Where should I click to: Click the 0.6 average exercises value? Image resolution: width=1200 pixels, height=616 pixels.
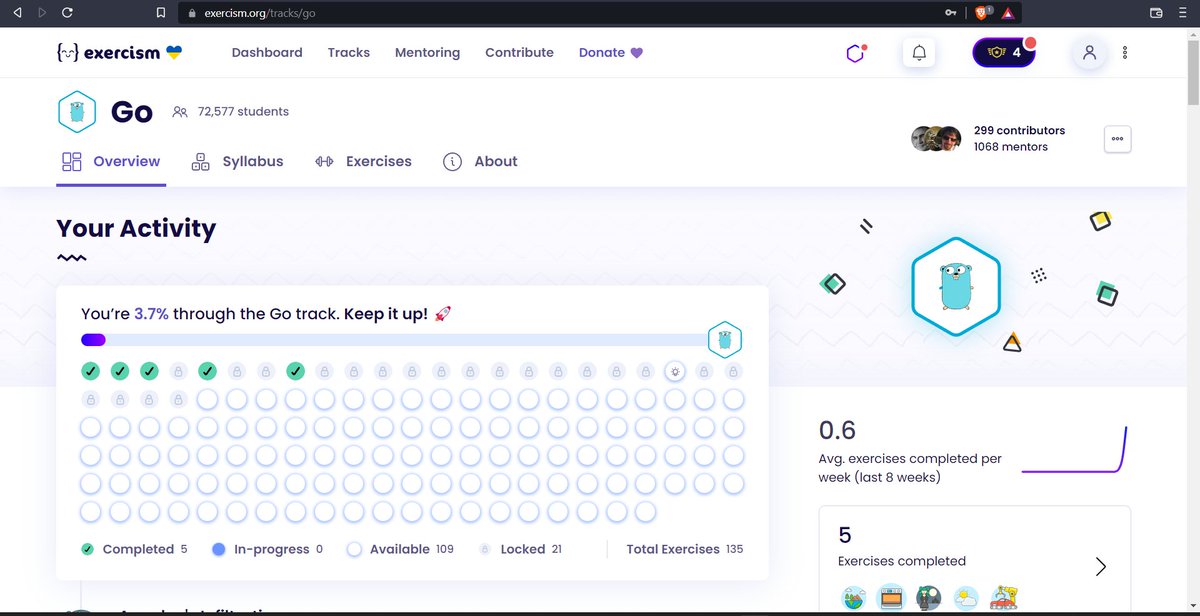pyautogui.click(x=837, y=431)
